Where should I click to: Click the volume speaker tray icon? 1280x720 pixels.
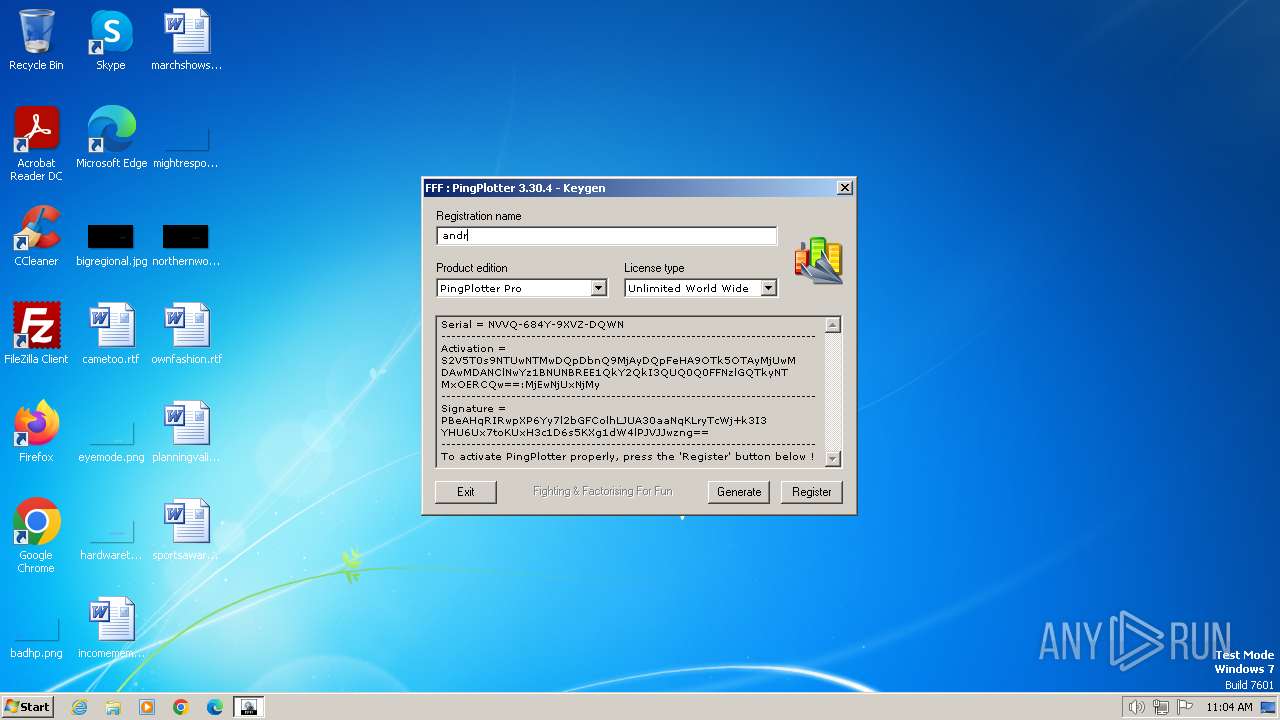pos(1136,707)
